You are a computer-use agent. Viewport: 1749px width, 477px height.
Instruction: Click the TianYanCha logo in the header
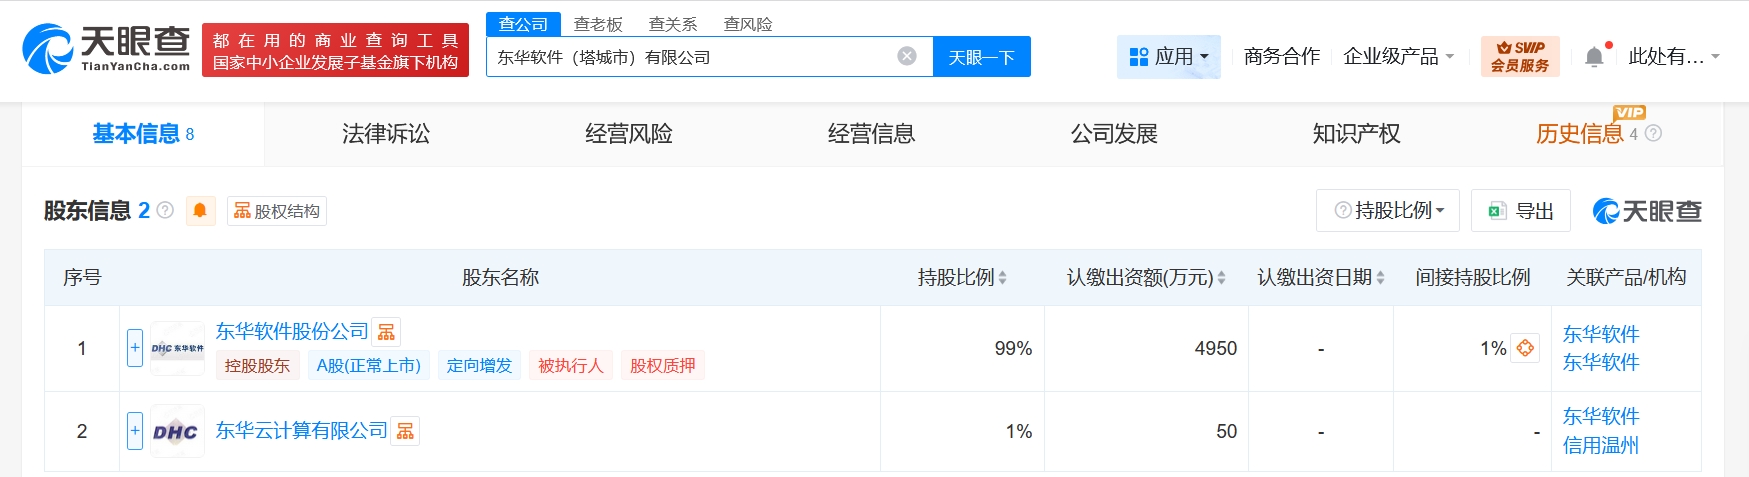click(x=106, y=49)
